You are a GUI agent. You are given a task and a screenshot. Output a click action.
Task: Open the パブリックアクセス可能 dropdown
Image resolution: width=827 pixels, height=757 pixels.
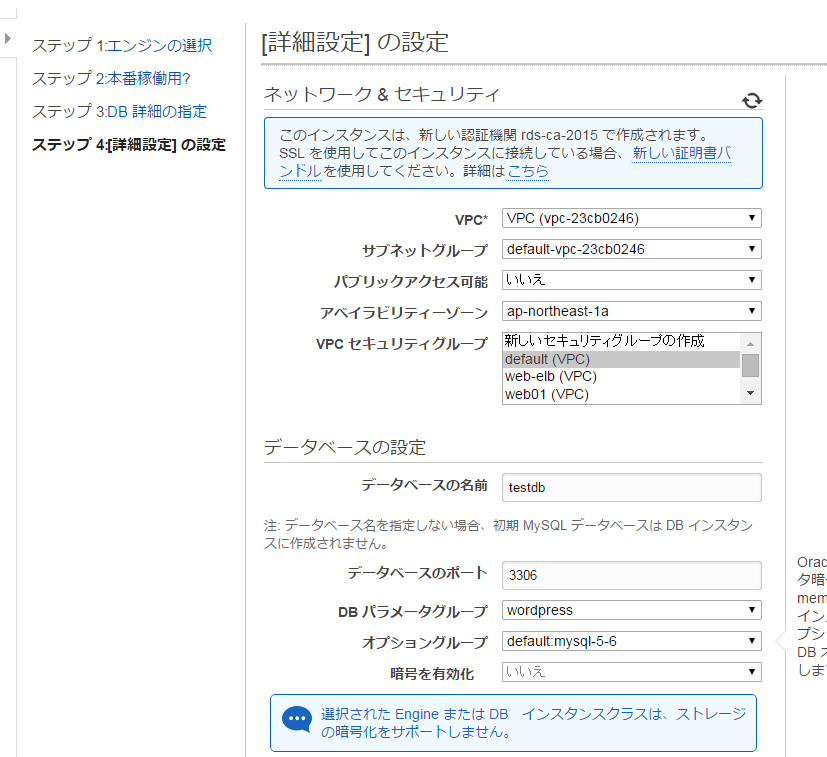point(631,280)
